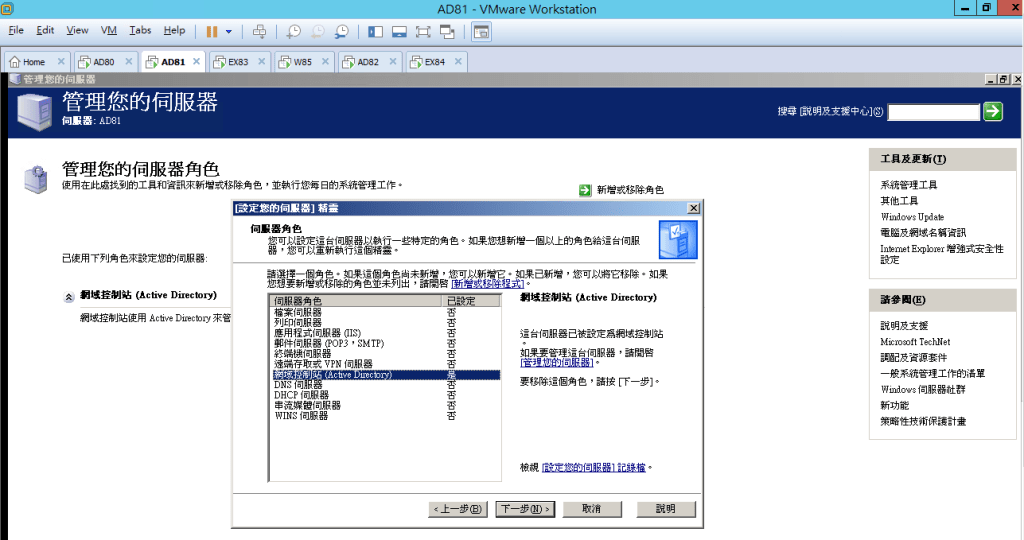Click the green search arrow button
The width and height of the screenshot is (1024, 540).
pos(992,111)
